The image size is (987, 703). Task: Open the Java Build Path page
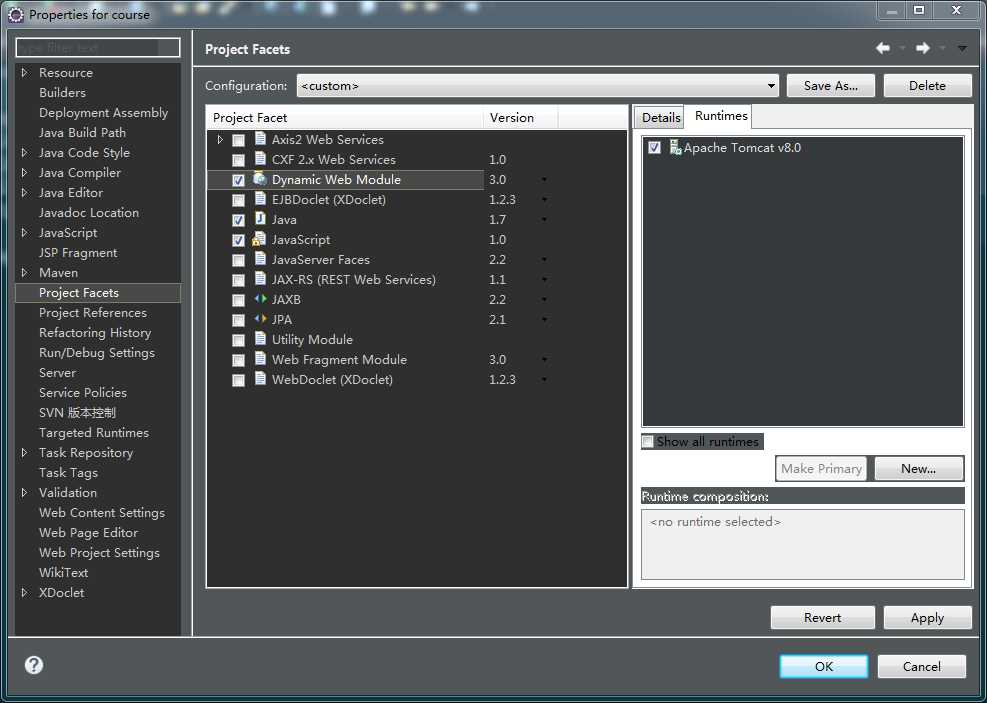82,132
